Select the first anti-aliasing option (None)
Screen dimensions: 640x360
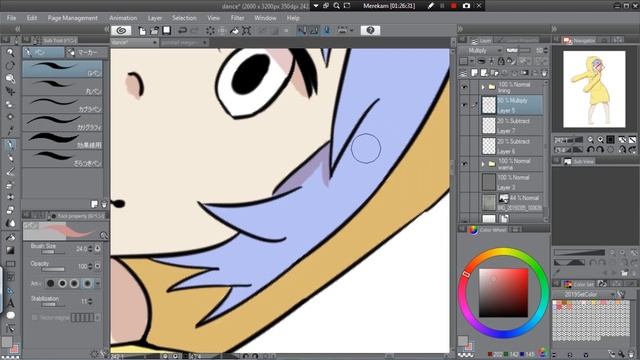click(50, 283)
